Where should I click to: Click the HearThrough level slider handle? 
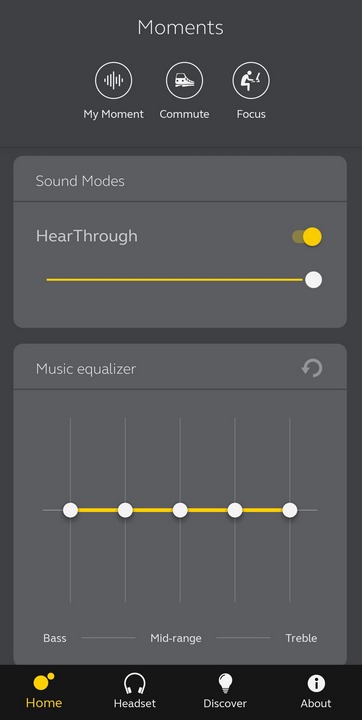point(314,280)
